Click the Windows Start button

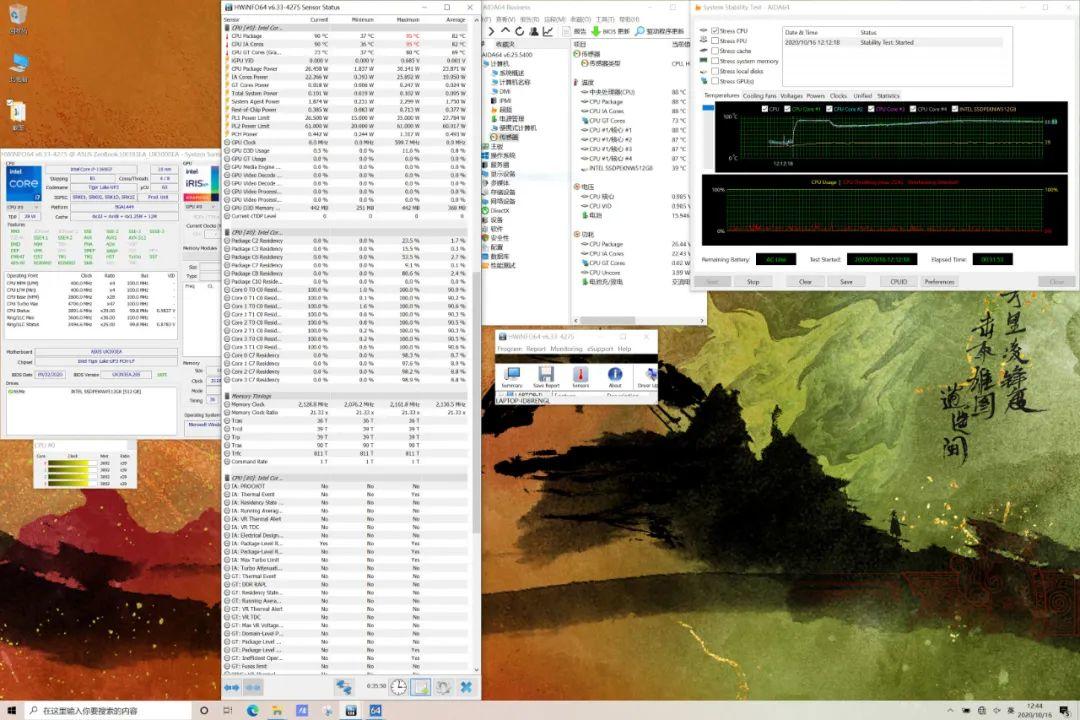coord(12,710)
